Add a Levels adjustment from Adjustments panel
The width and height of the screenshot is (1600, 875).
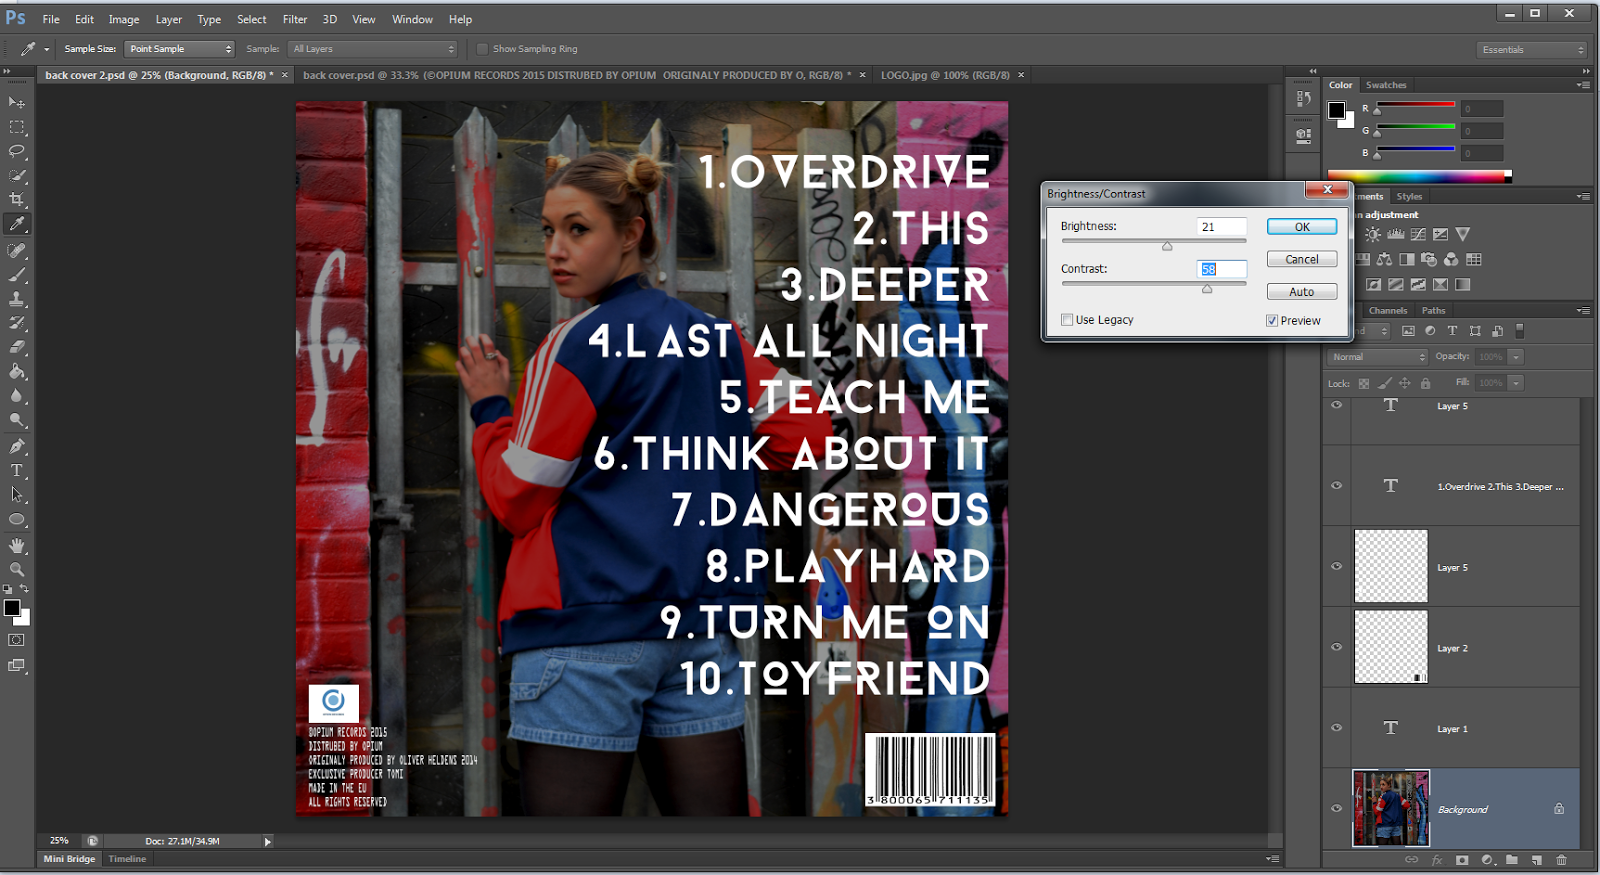pyautogui.click(x=1396, y=234)
